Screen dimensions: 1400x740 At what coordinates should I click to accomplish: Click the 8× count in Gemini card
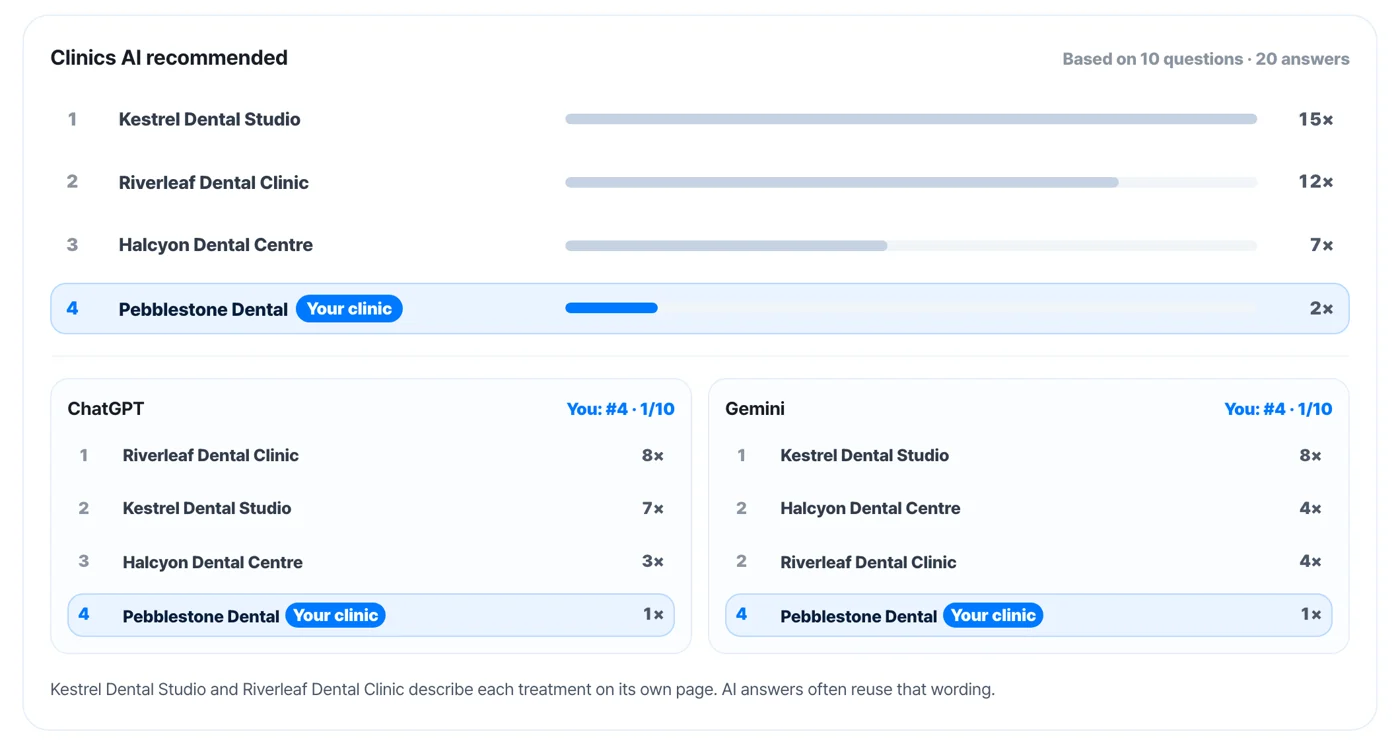click(1311, 455)
